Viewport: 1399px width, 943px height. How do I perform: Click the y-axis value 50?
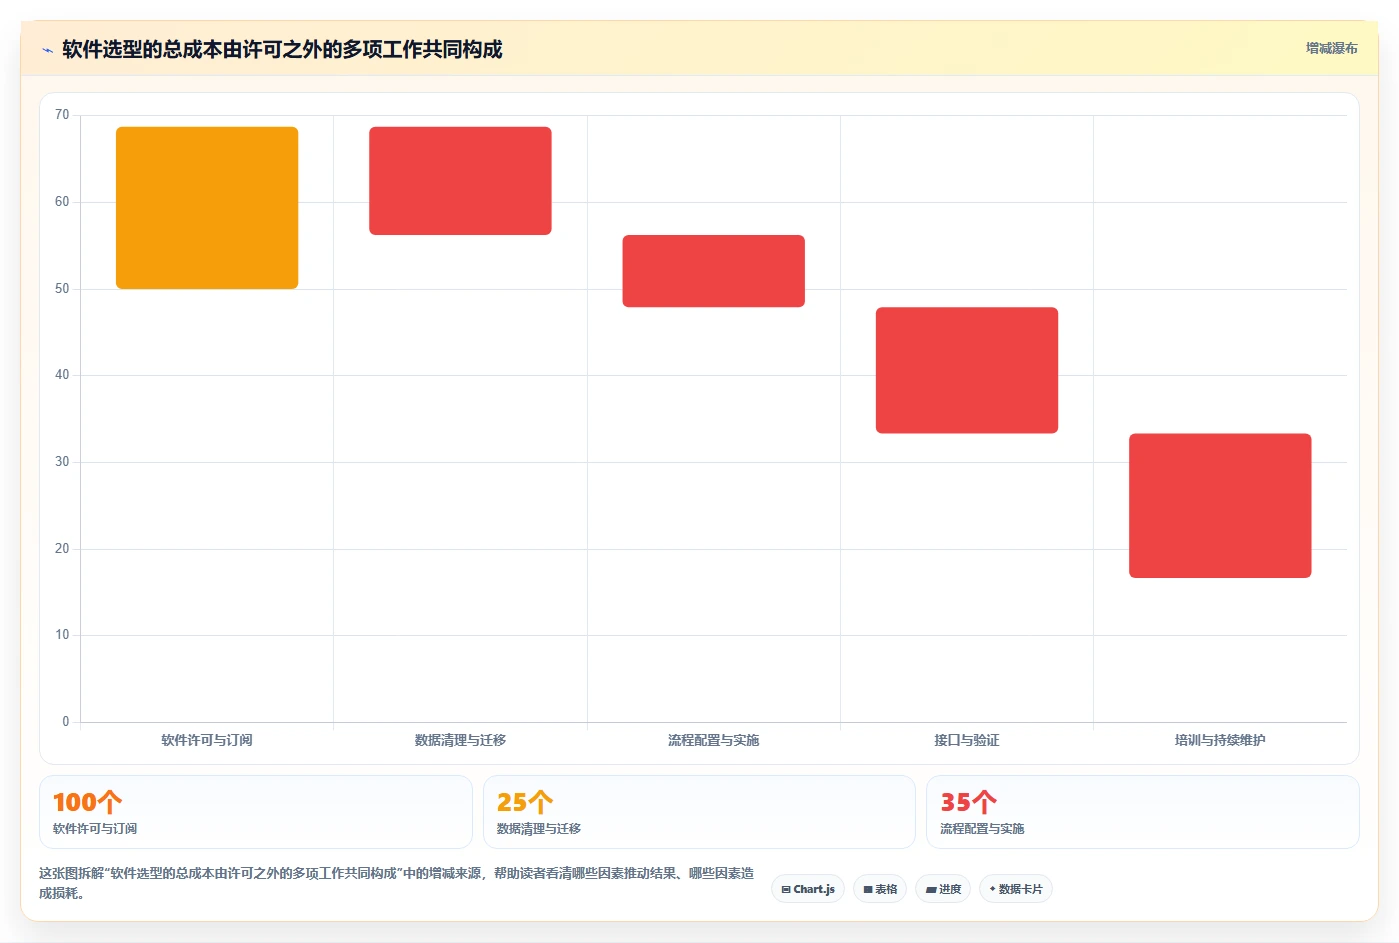click(x=62, y=289)
